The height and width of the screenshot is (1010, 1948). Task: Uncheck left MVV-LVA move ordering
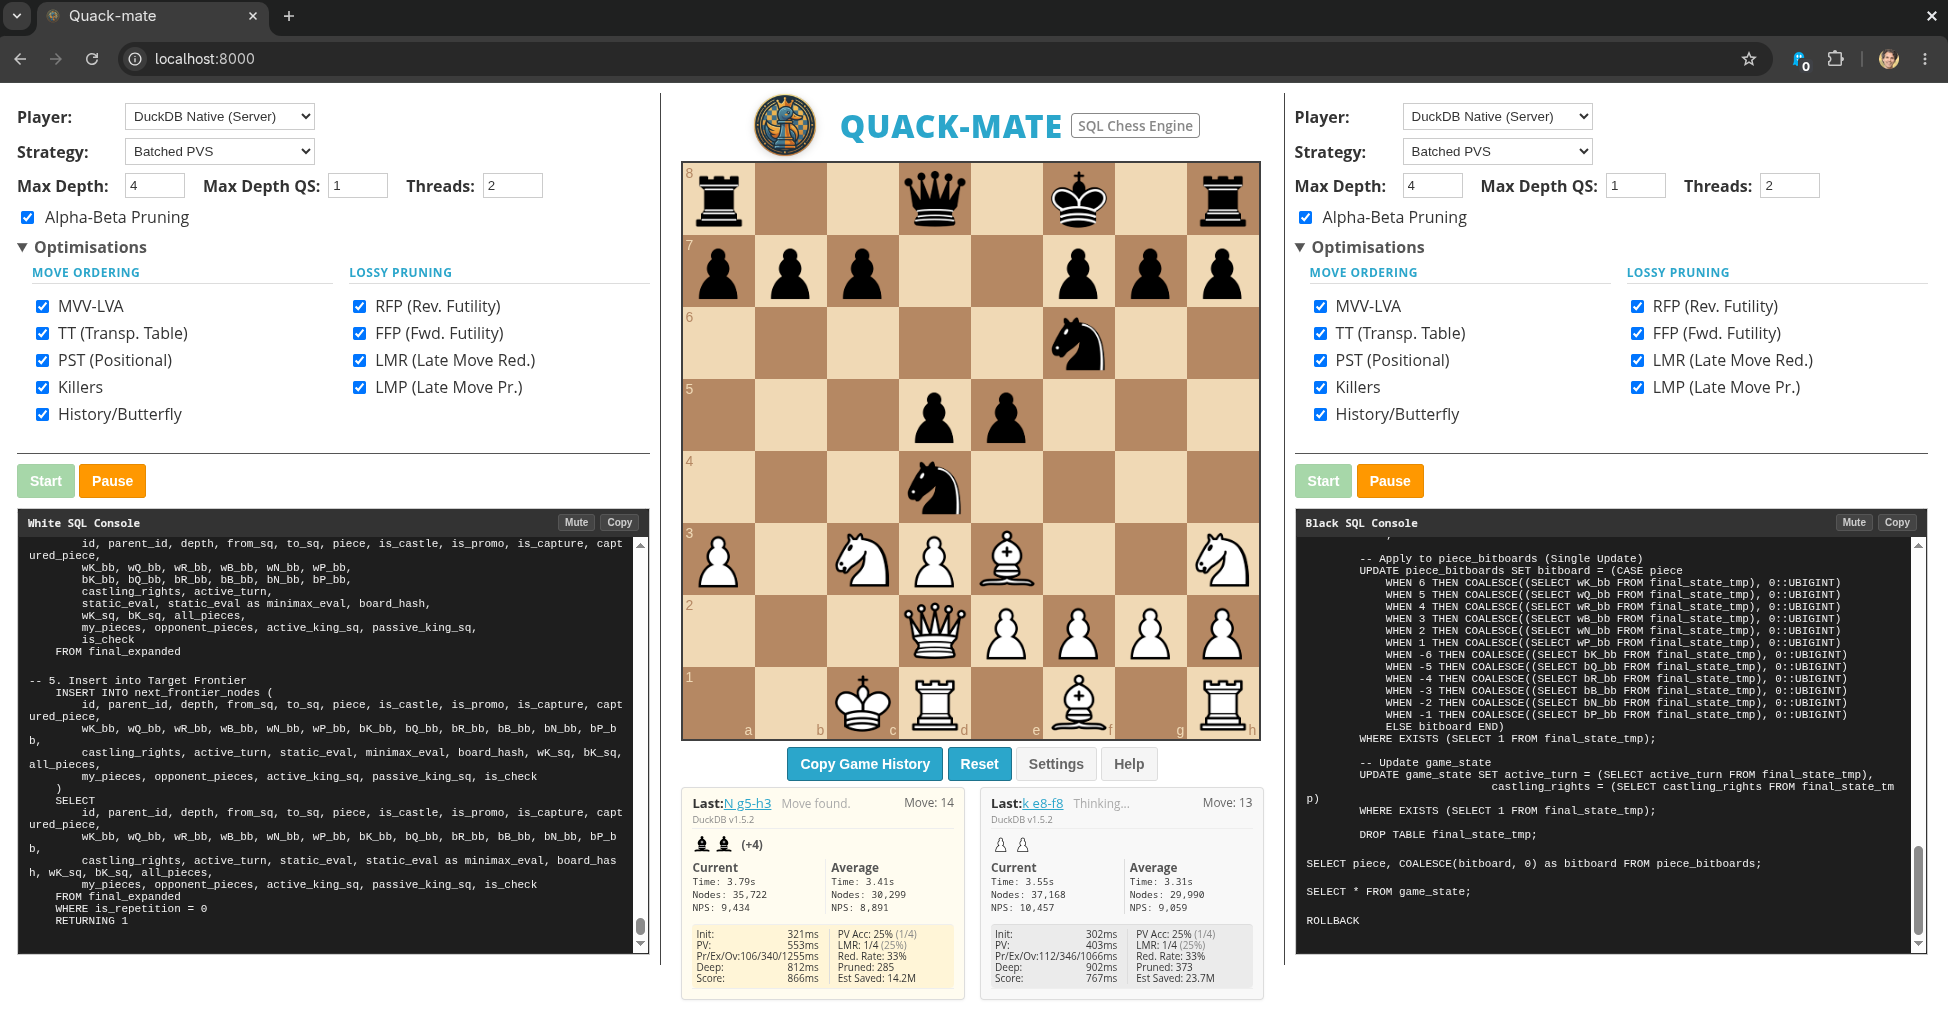42,306
